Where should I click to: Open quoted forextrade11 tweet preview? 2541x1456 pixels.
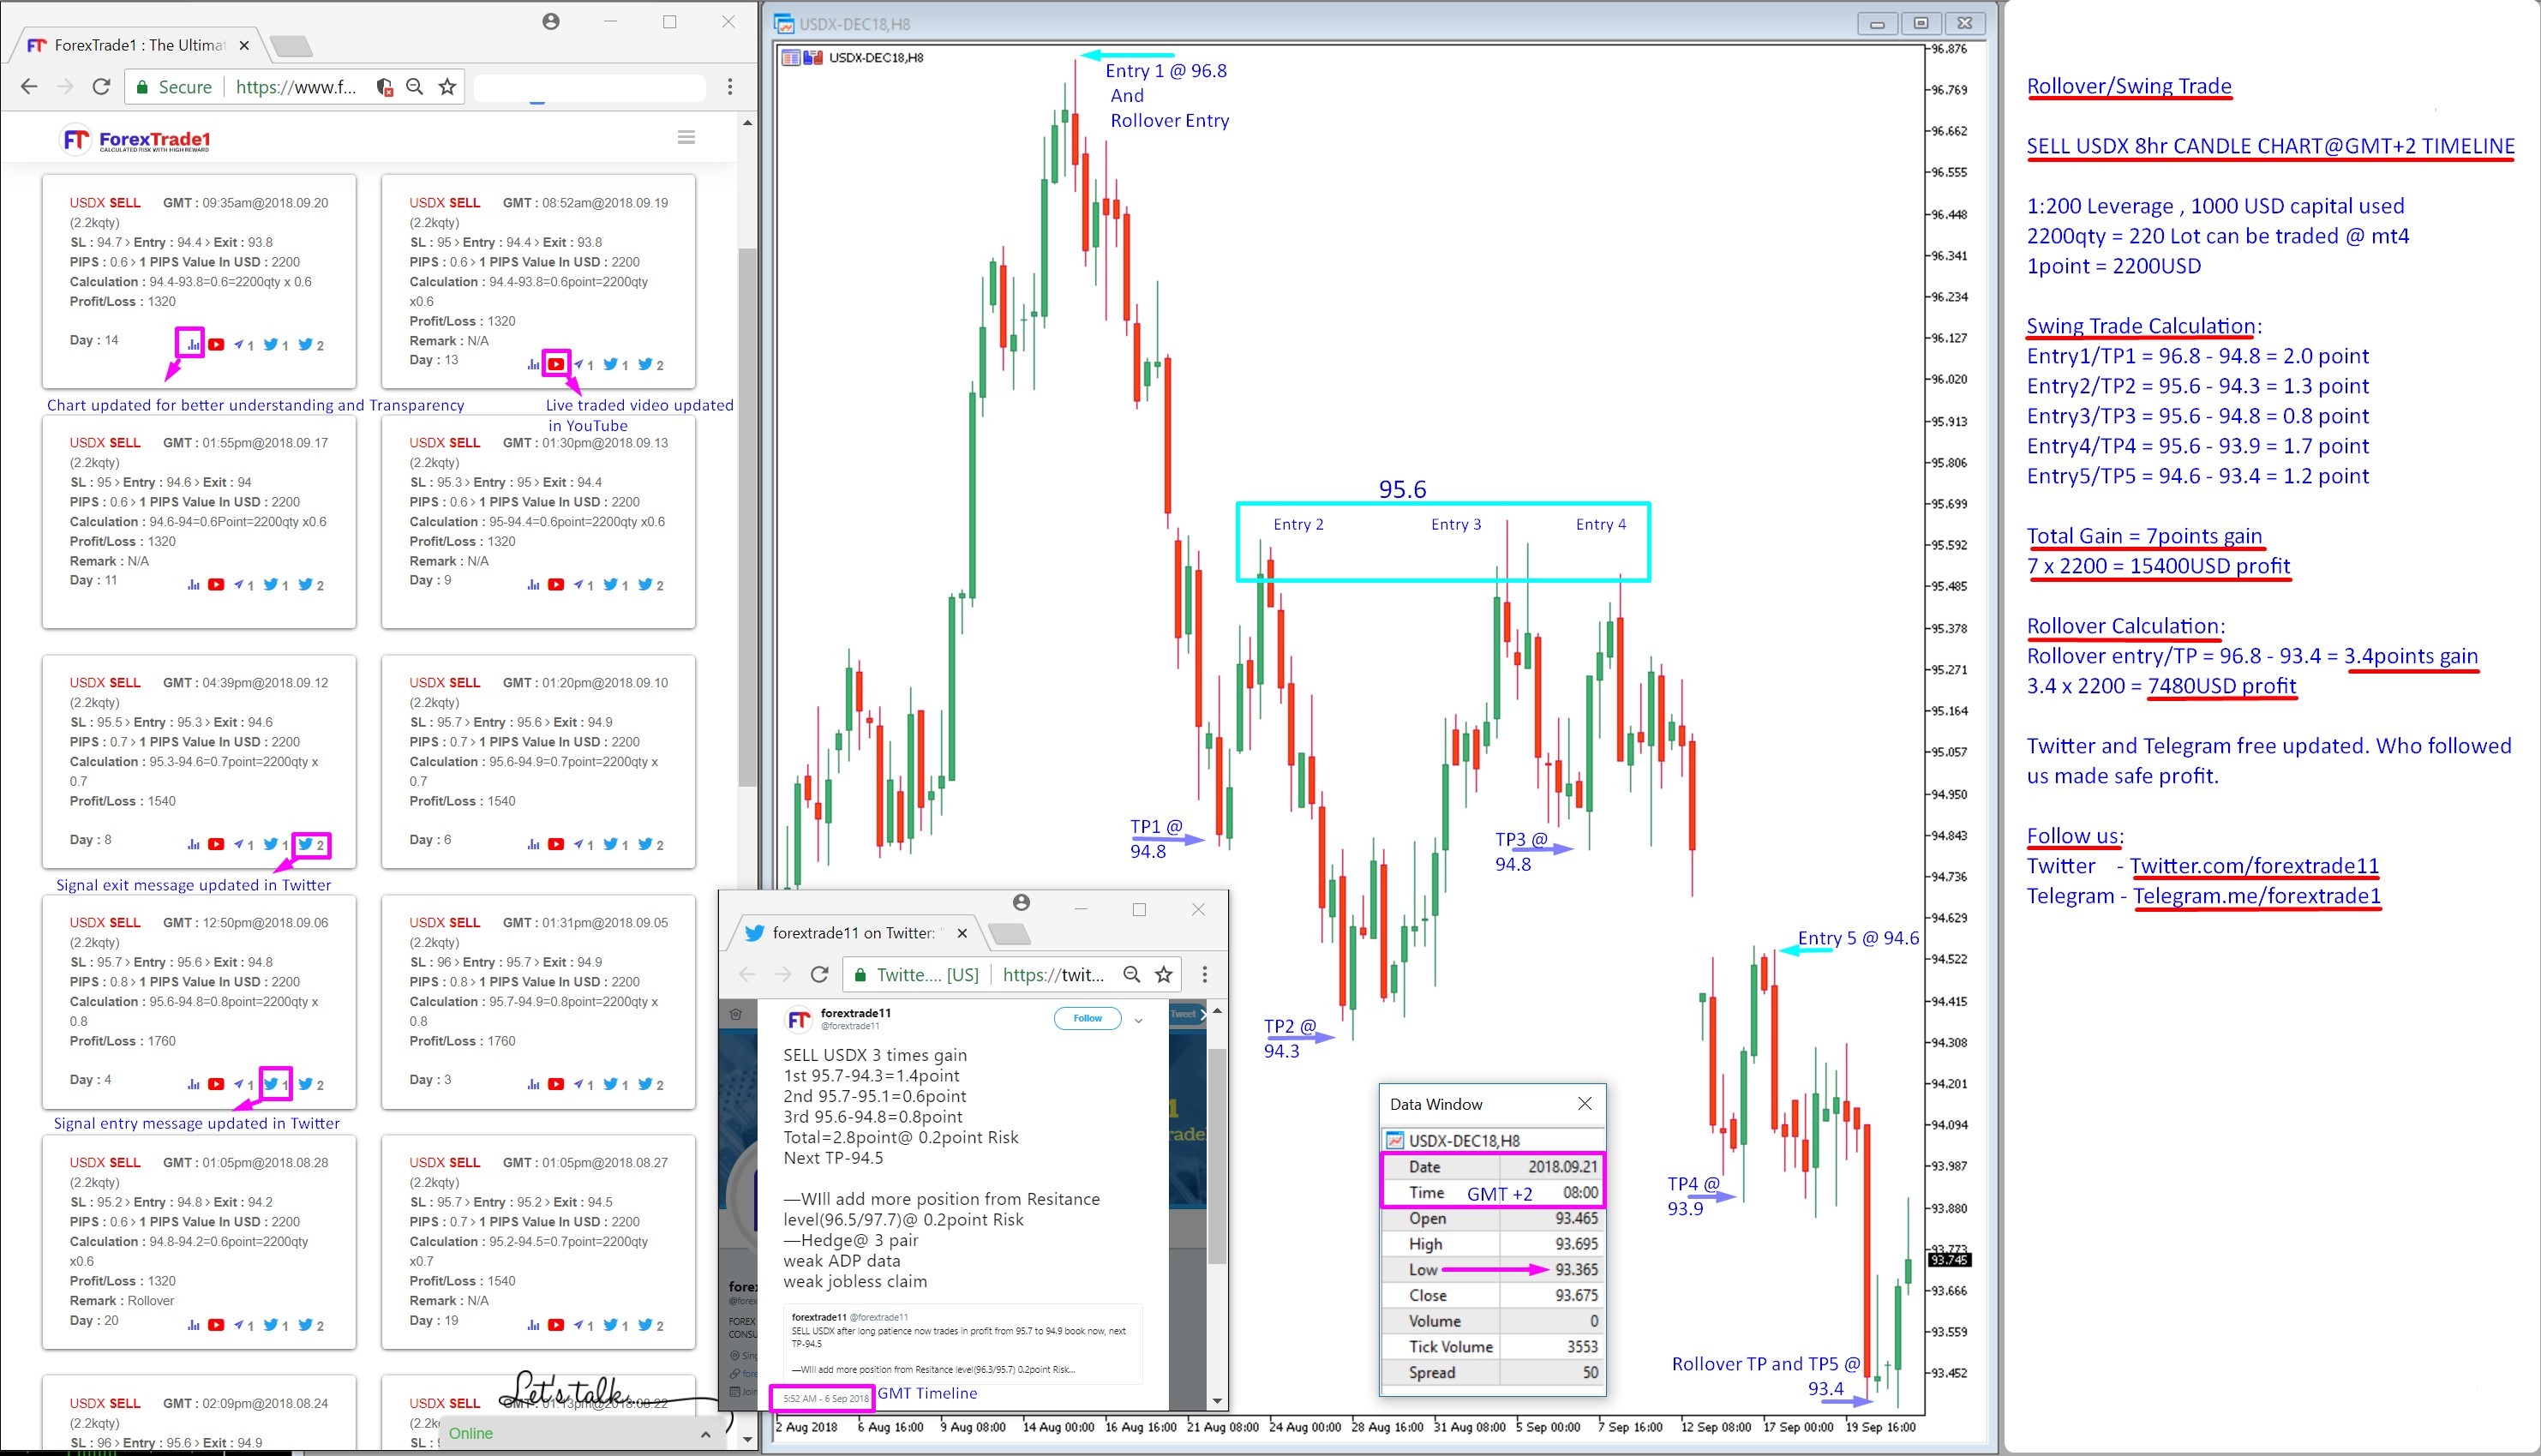pos(963,1344)
